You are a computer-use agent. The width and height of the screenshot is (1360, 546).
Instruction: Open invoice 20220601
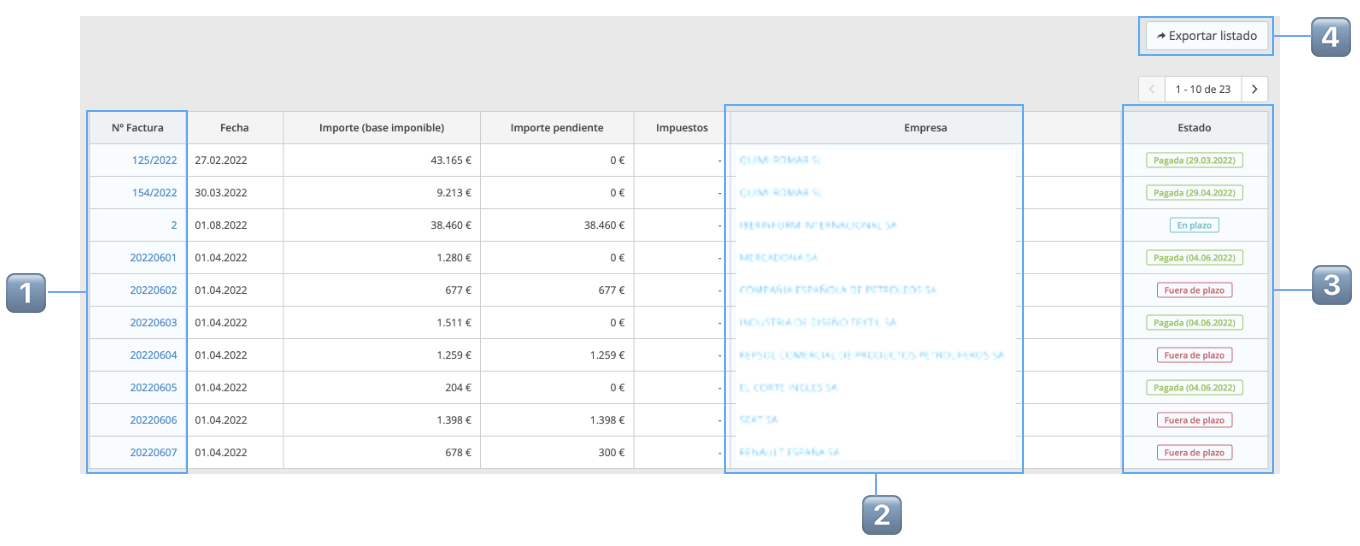click(153, 258)
